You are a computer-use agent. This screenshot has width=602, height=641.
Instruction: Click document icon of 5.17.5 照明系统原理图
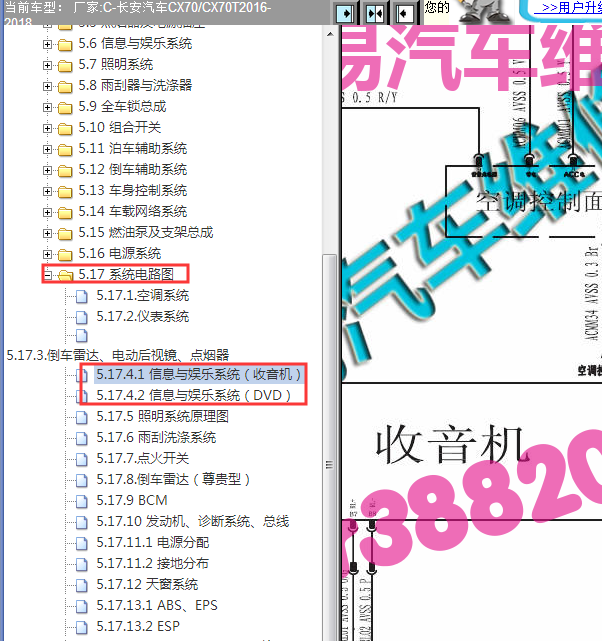82,417
